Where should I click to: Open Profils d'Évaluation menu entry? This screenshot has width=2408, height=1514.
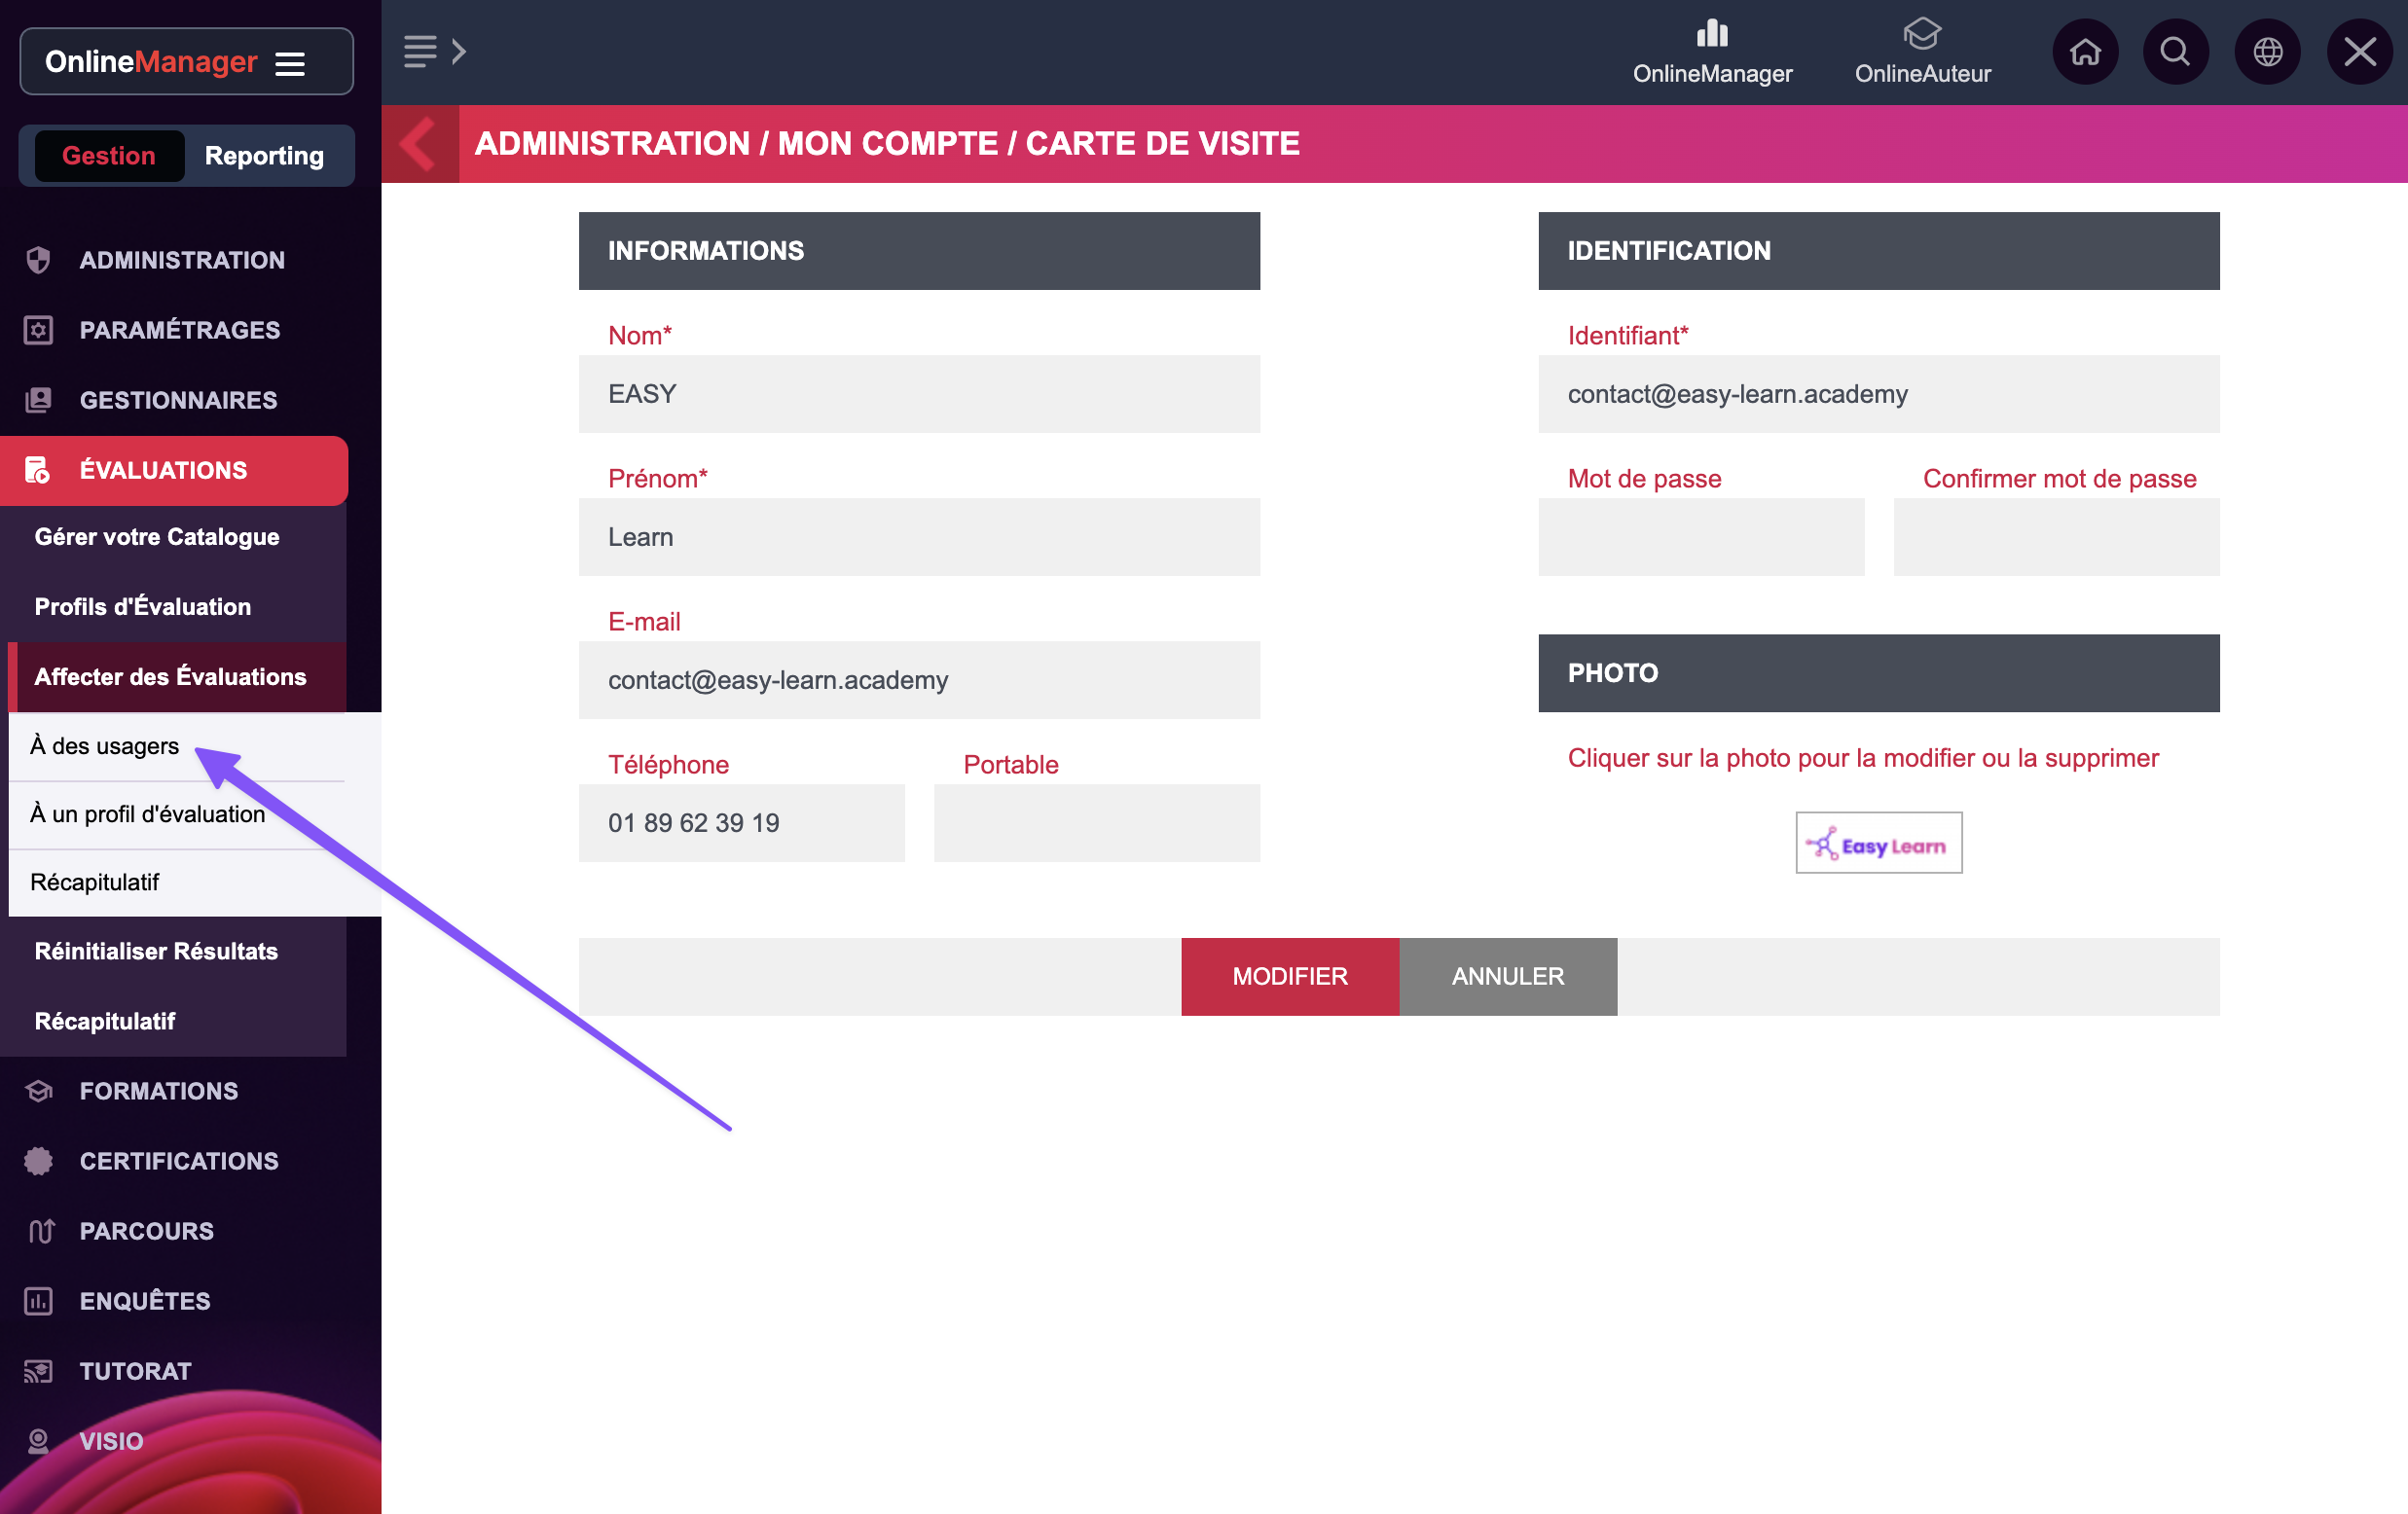pyautogui.click(x=143, y=607)
